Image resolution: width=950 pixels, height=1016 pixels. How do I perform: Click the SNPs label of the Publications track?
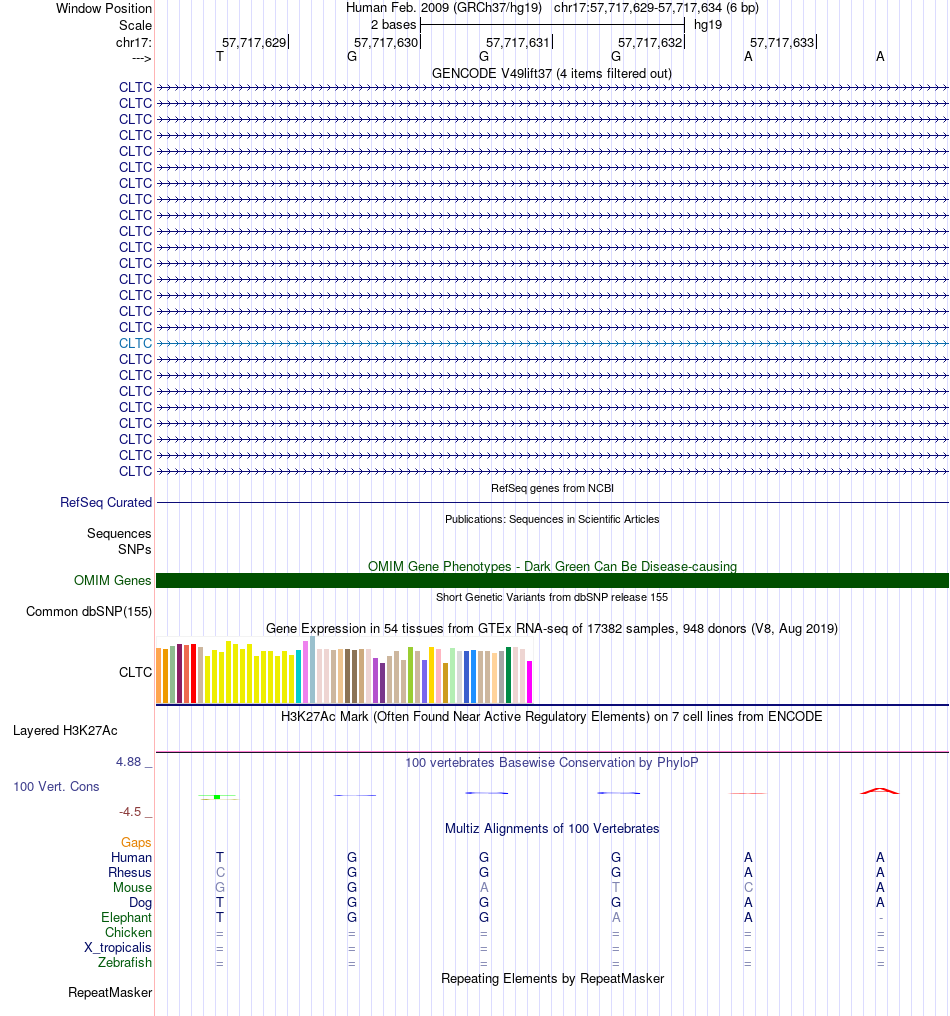[135, 549]
